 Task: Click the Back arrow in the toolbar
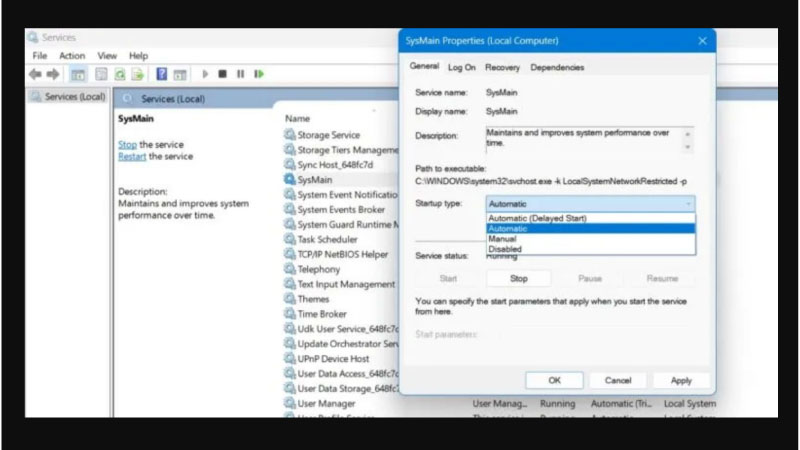(x=34, y=74)
